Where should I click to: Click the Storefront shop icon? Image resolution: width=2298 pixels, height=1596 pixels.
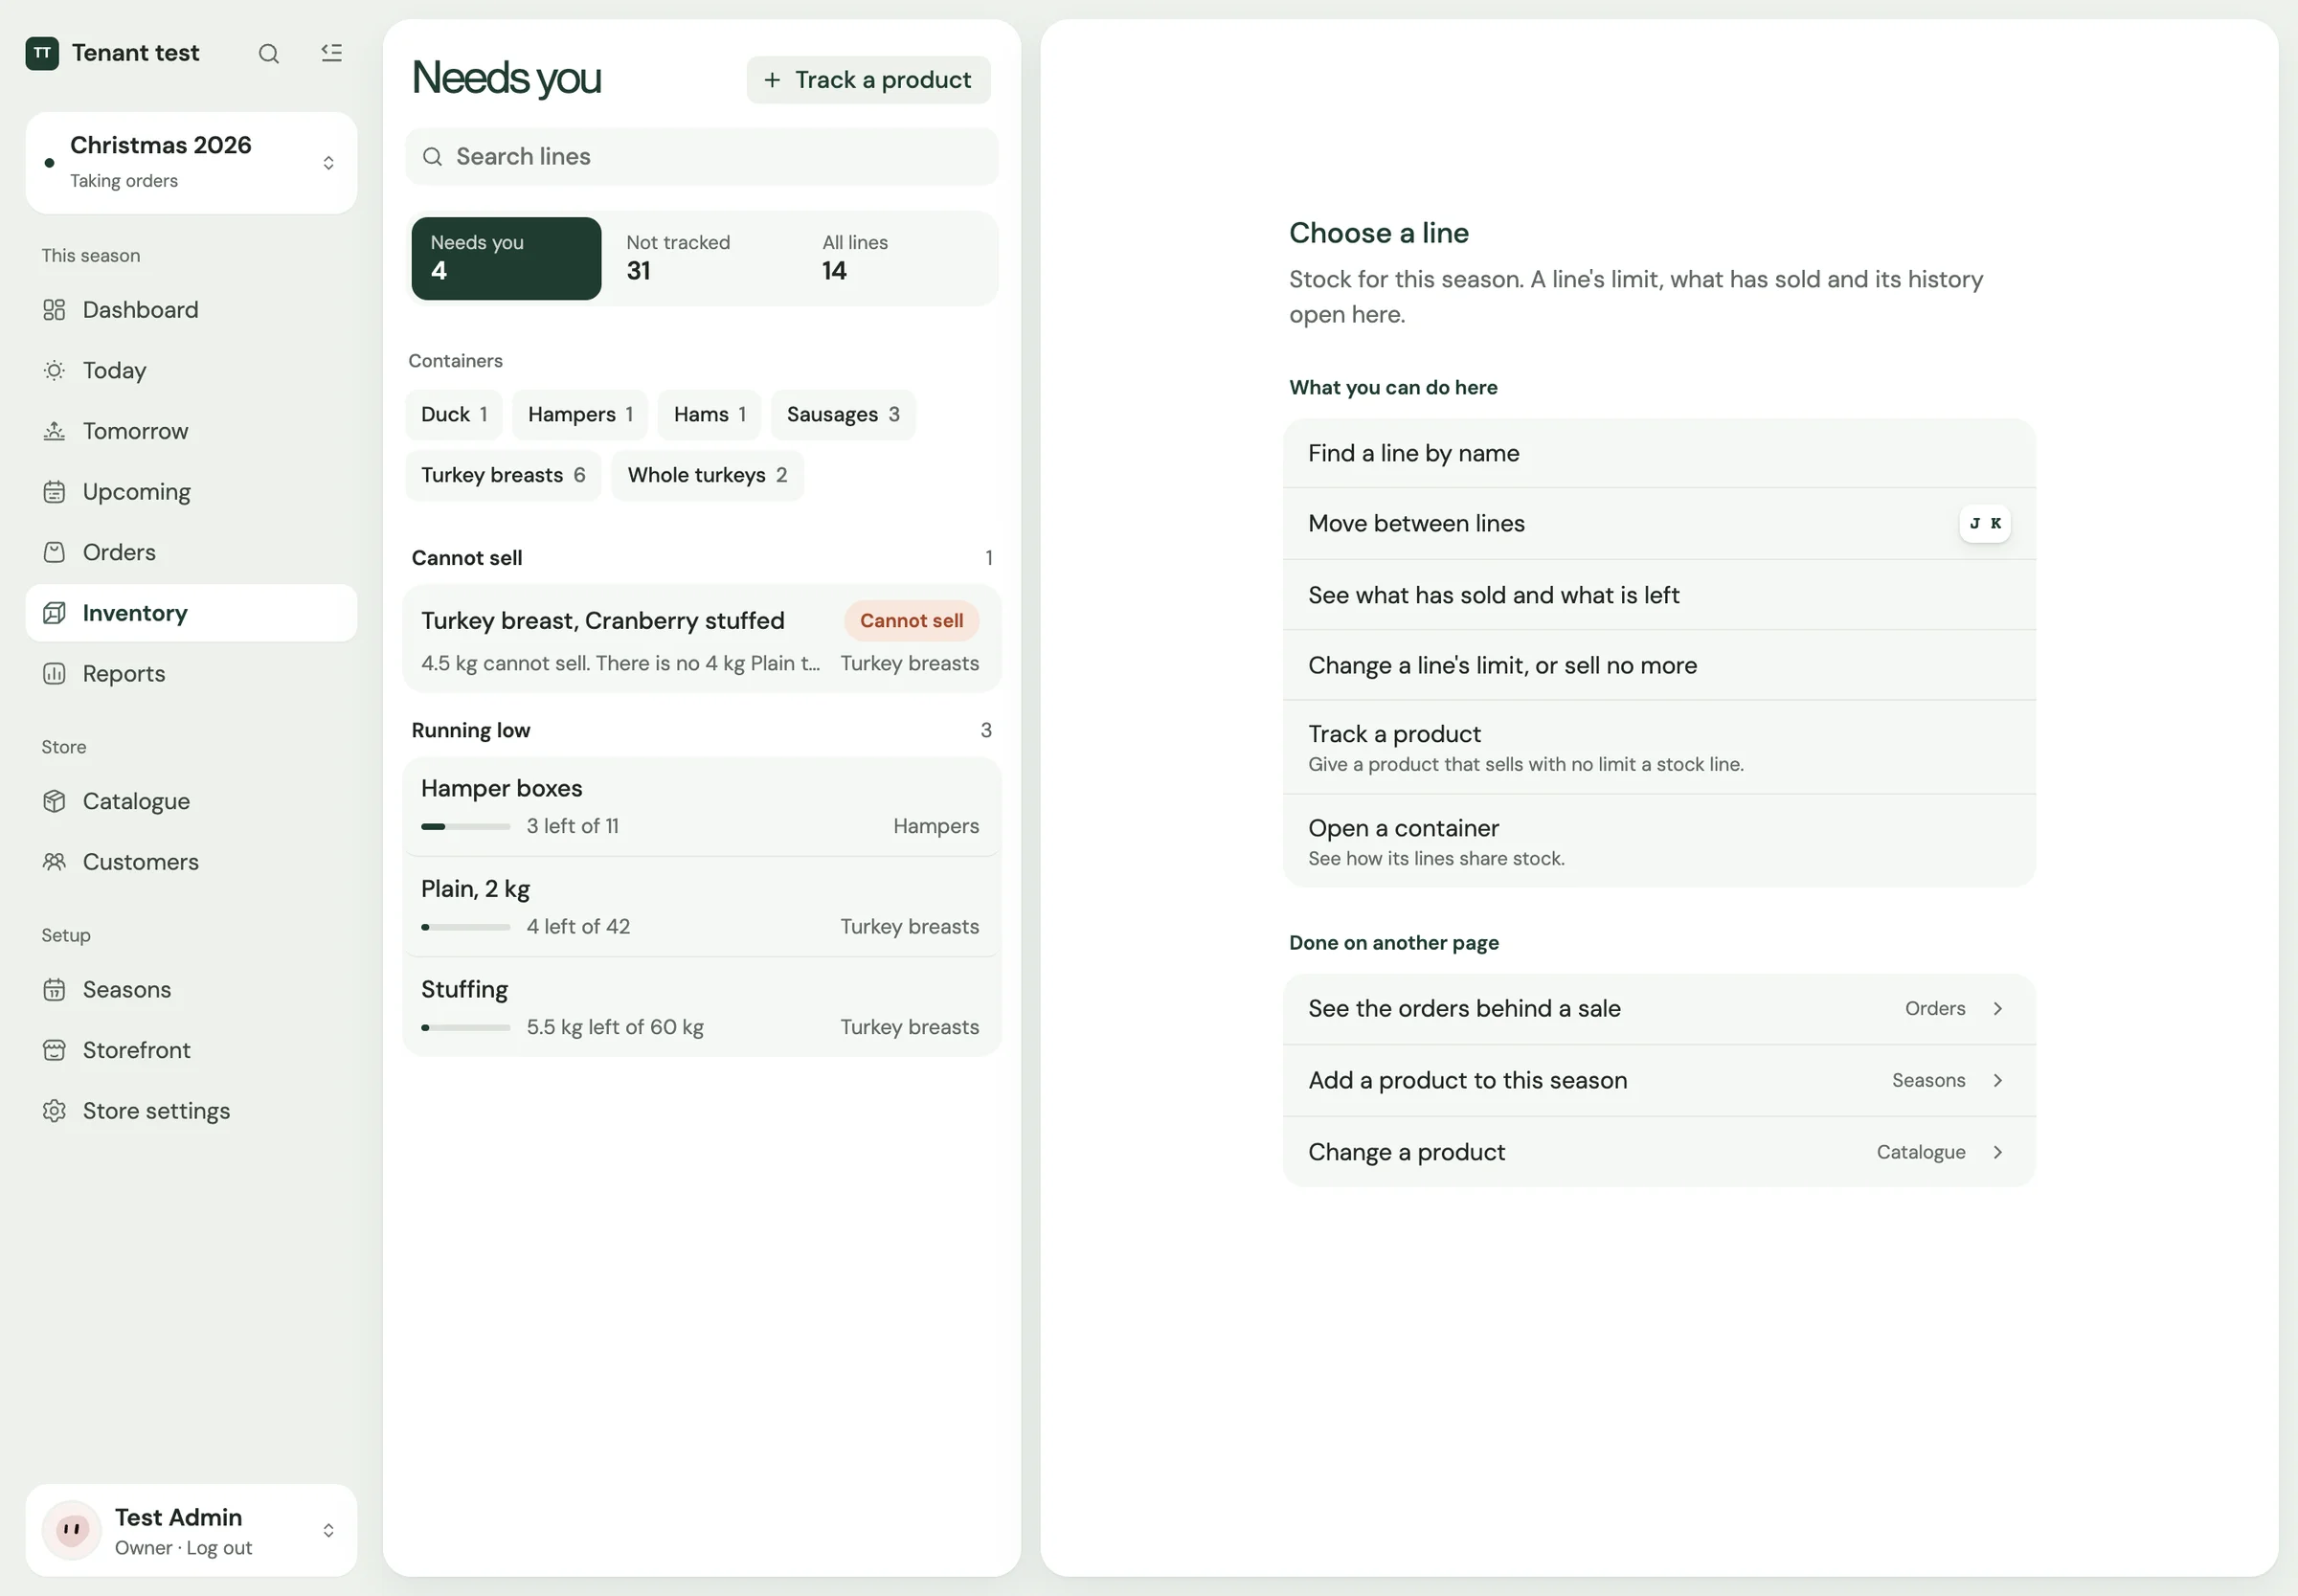(54, 1050)
